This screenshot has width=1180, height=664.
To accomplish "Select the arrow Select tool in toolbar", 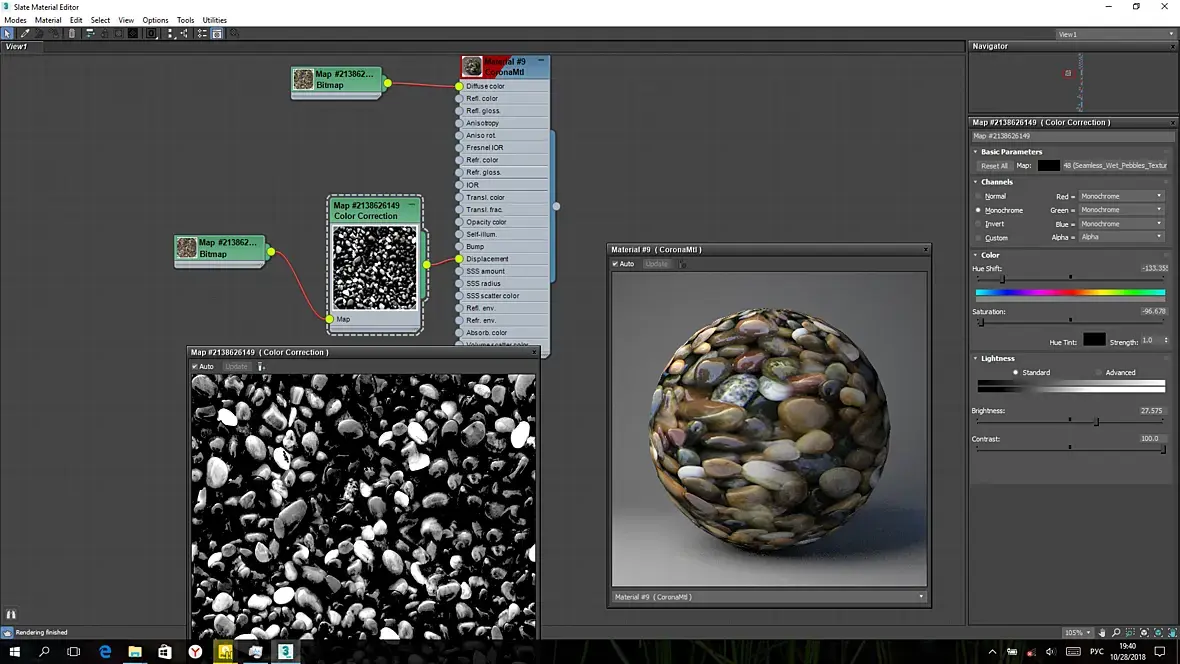I will point(8,33).
